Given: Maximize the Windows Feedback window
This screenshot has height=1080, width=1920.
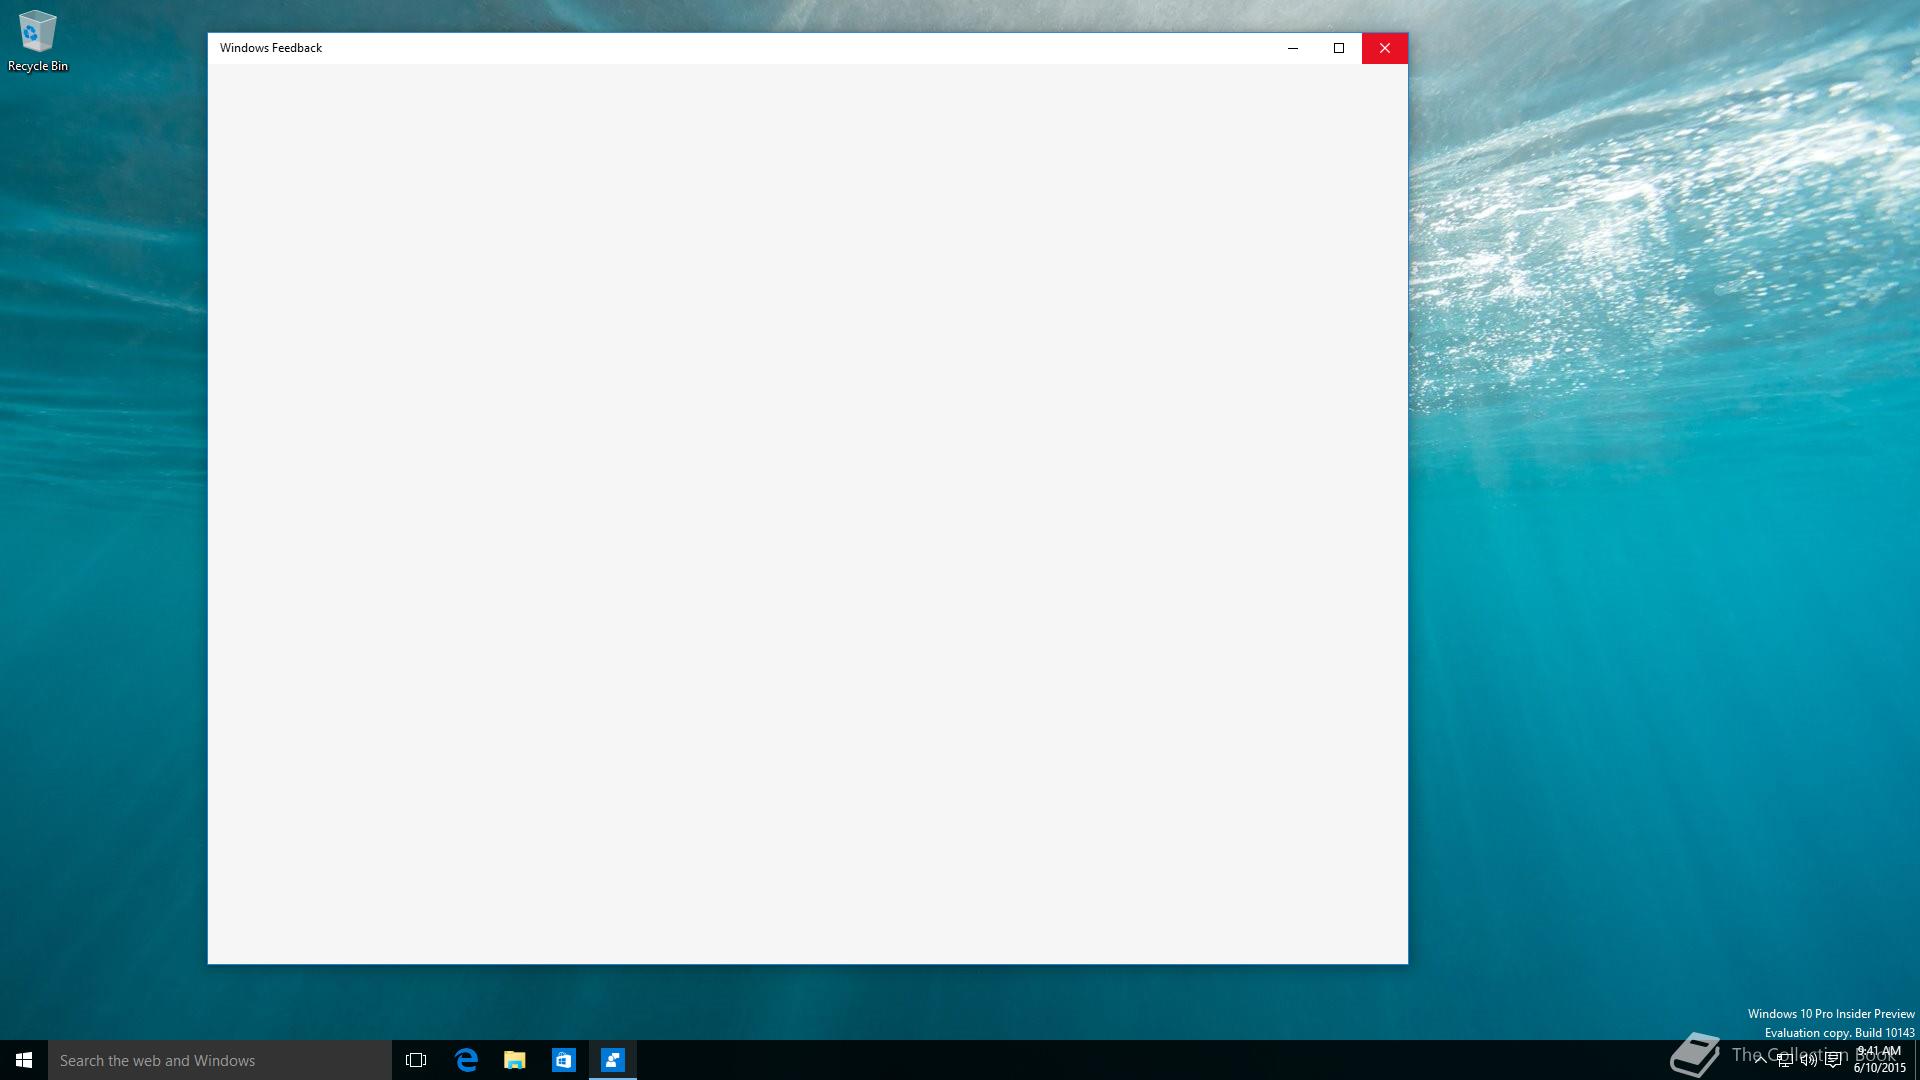Looking at the screenshot, I should click(x=1339, y=48).
